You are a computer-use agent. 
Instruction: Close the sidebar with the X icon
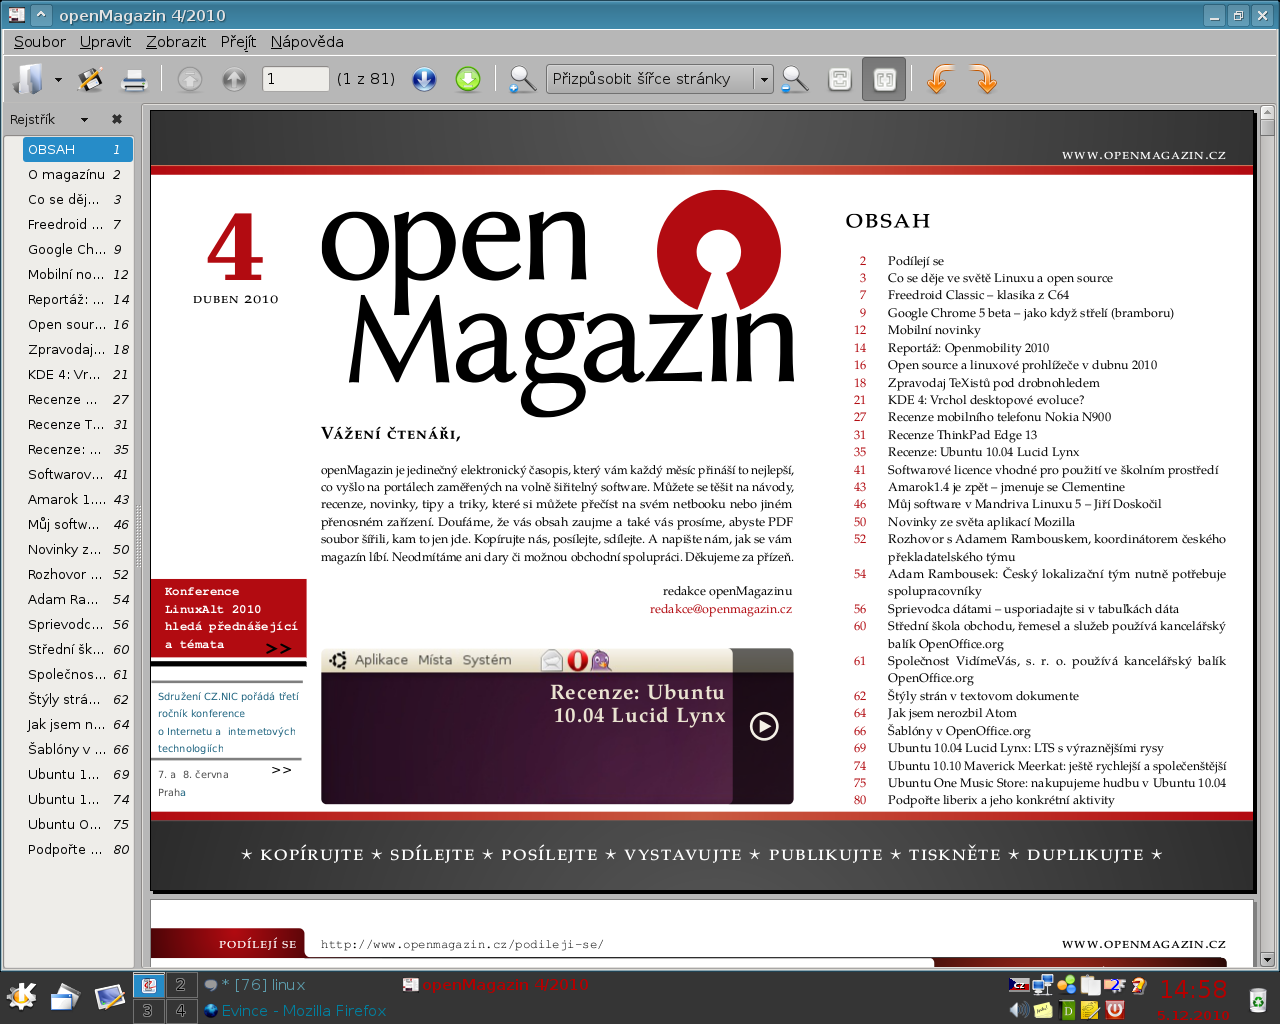(117, 119)
